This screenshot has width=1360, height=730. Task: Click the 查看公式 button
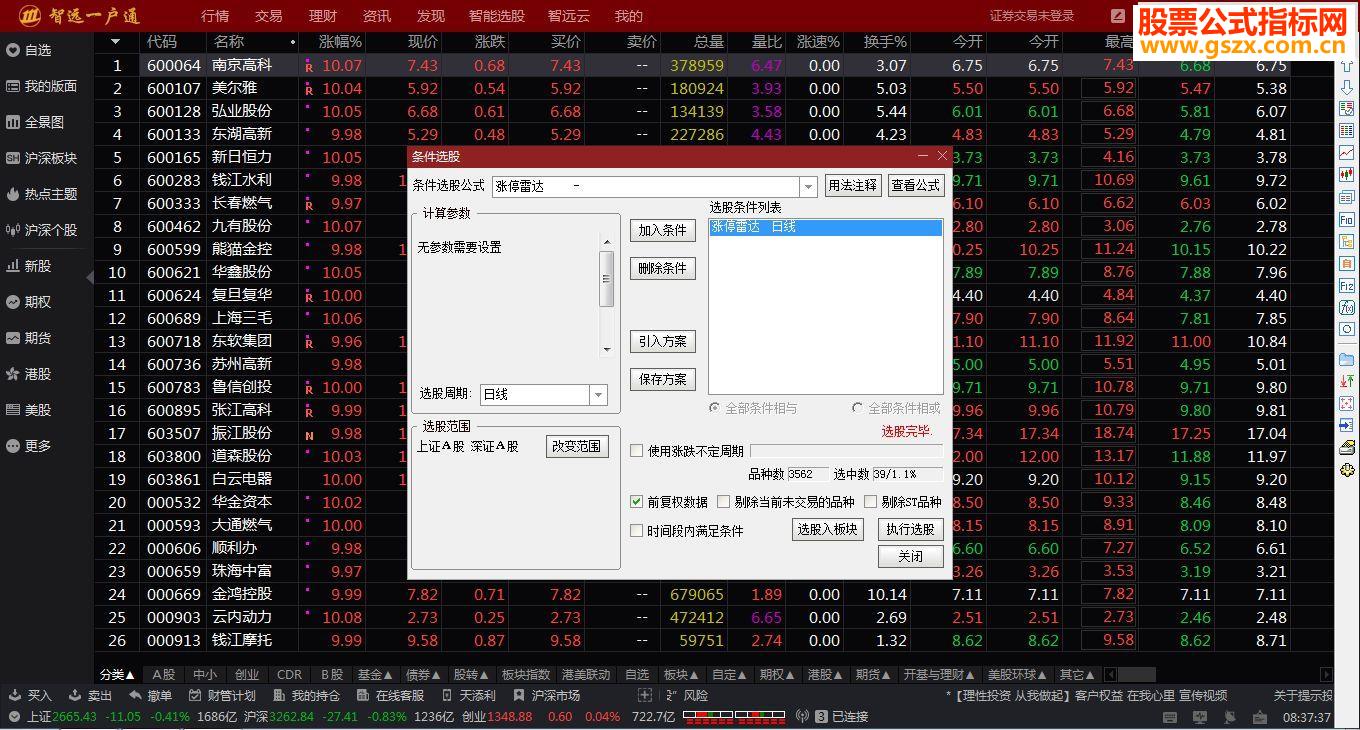click(x=916, y=186)
